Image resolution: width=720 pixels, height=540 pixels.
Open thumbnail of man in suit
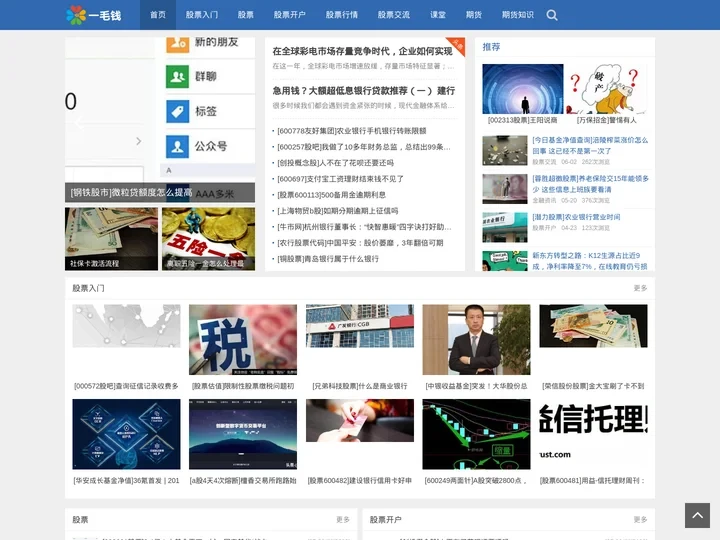click(476, 339)
